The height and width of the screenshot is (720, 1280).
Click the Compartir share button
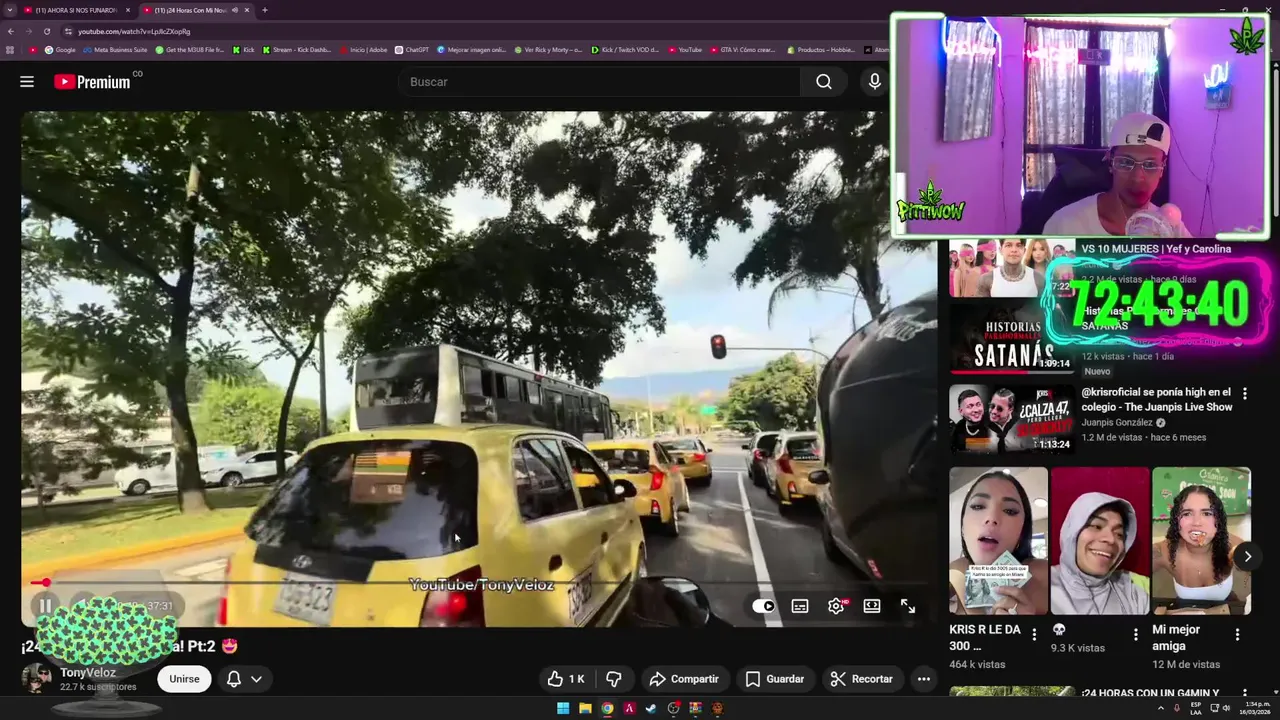coord(684,679)
